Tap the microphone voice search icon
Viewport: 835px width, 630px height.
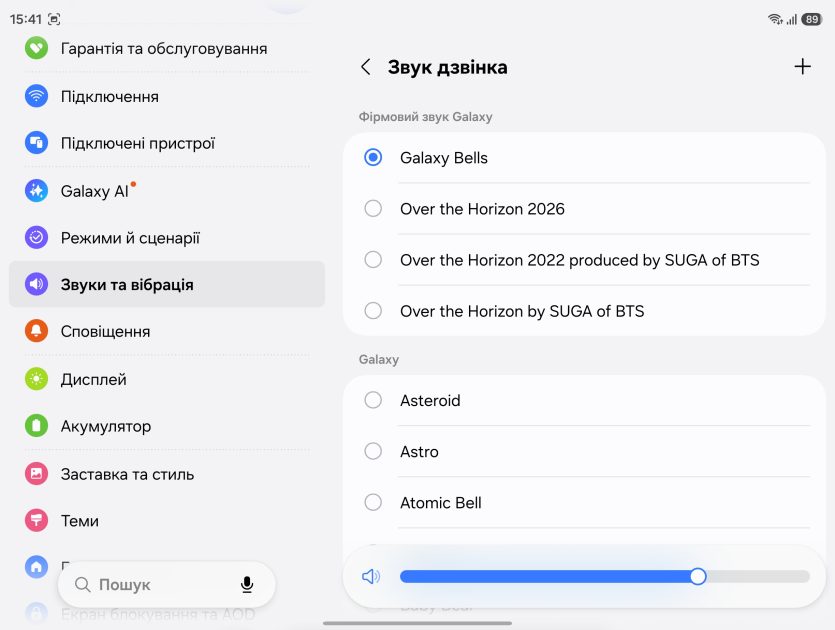click(247, 584)
